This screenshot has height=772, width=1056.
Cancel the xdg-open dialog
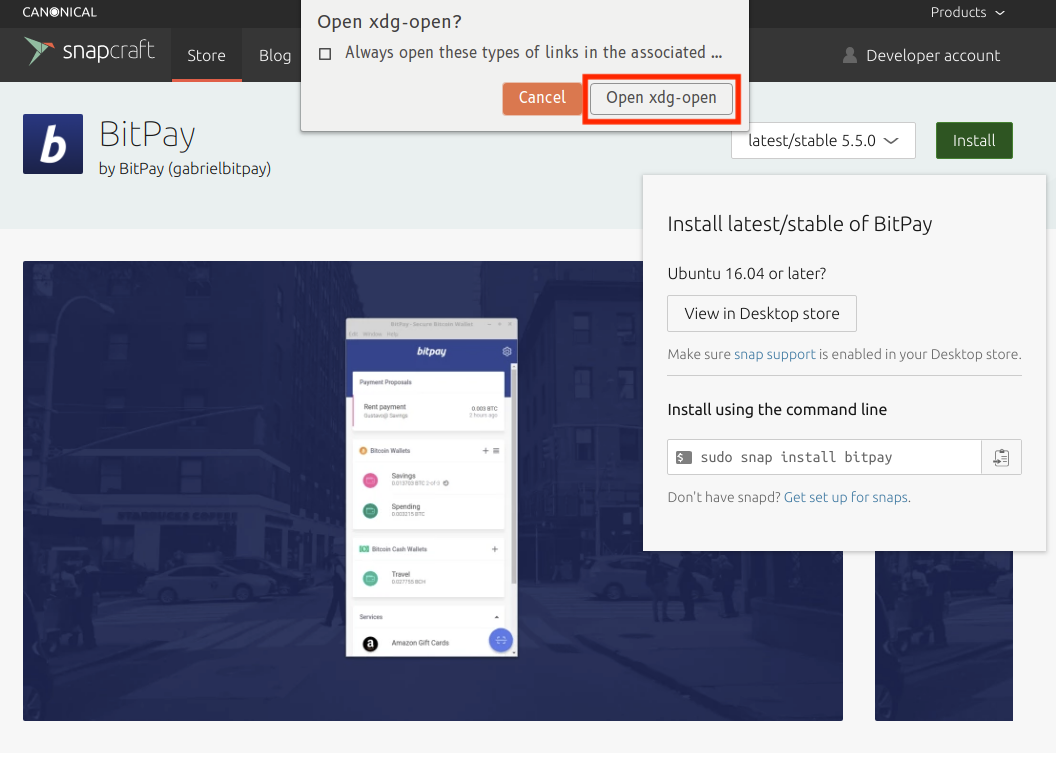pyautogui.click(x=541, y=98)
